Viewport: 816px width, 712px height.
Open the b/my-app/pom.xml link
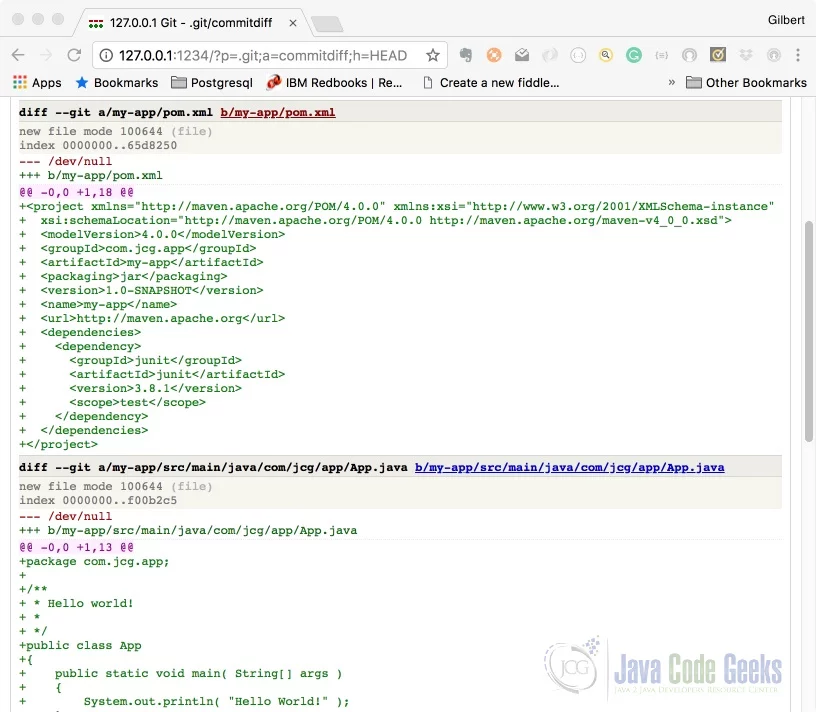point(278,112)
